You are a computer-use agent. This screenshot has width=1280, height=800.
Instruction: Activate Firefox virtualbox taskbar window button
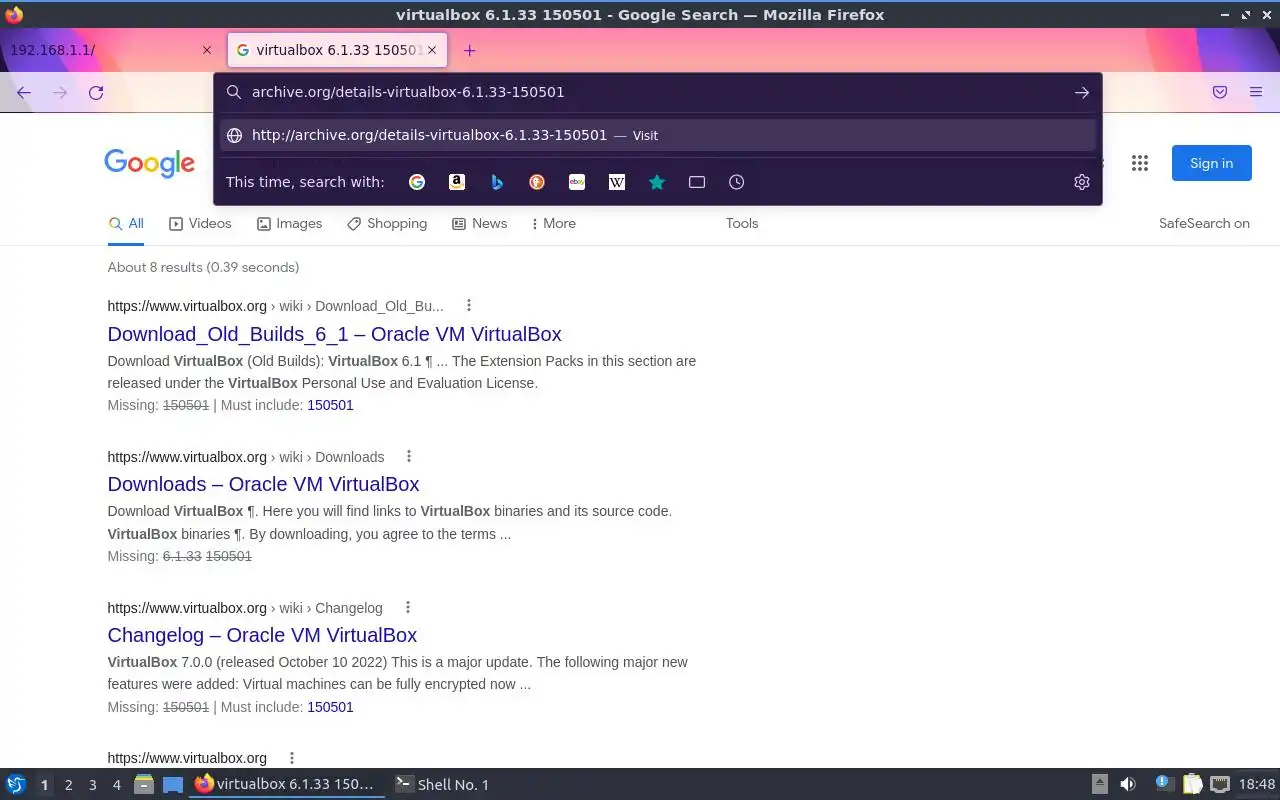click(287, 784)
